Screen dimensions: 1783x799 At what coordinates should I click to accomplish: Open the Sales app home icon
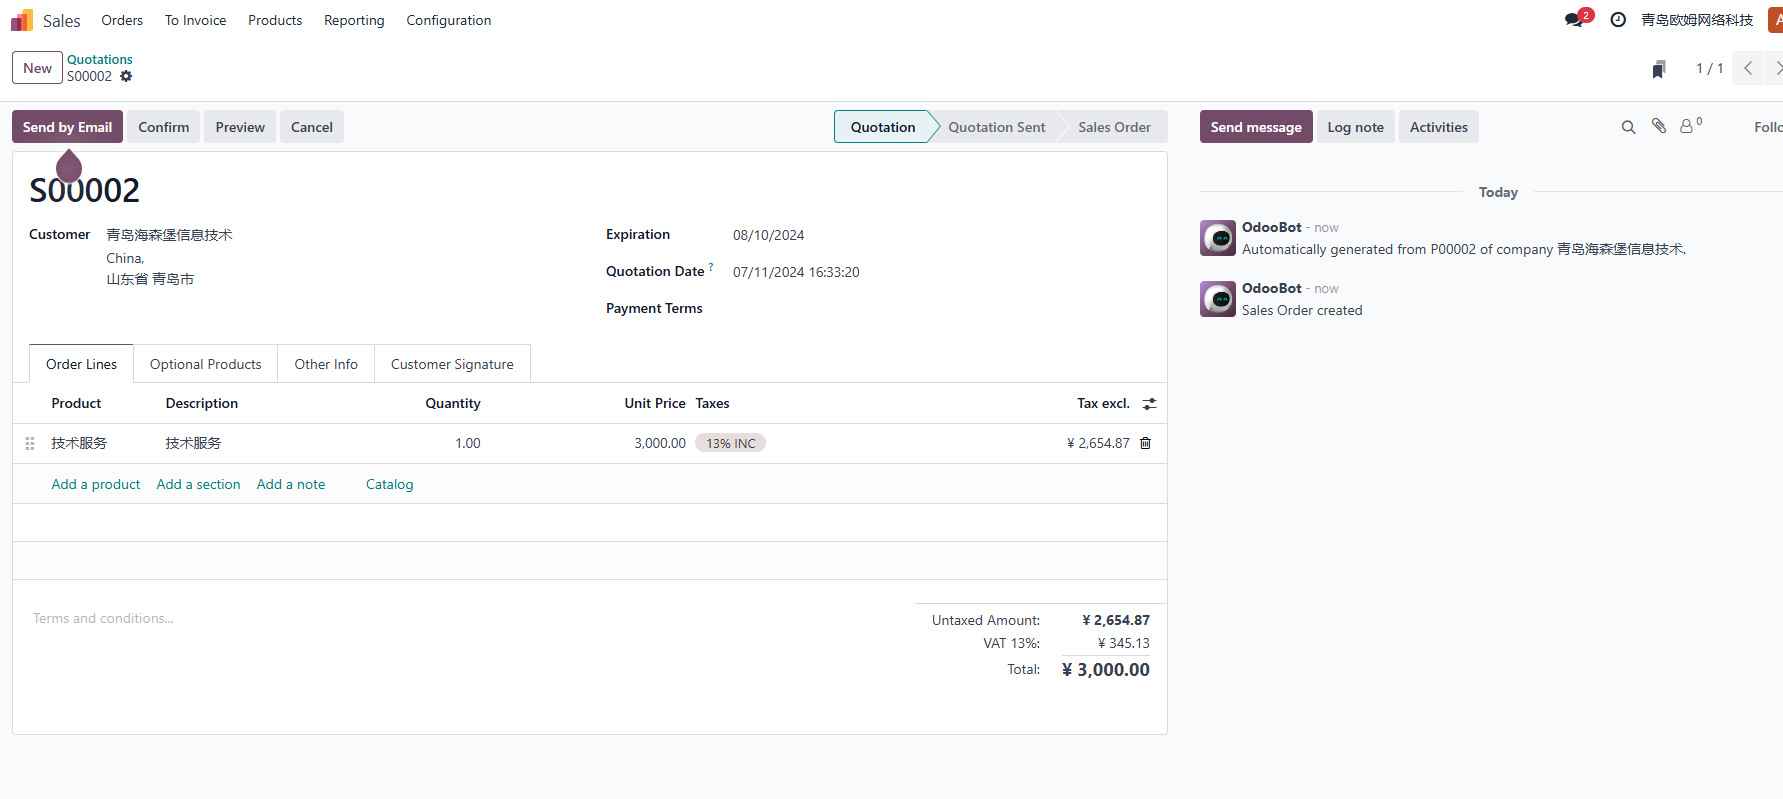[x=22, y=20]
